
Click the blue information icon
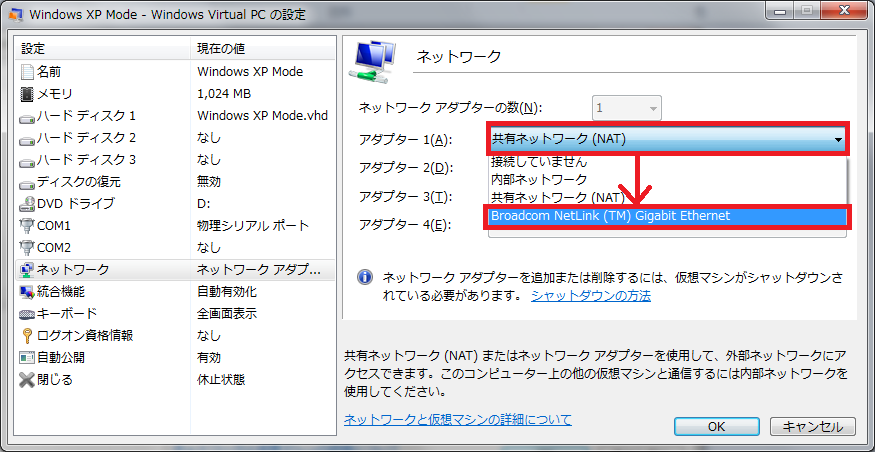click(x=364, y=277)
